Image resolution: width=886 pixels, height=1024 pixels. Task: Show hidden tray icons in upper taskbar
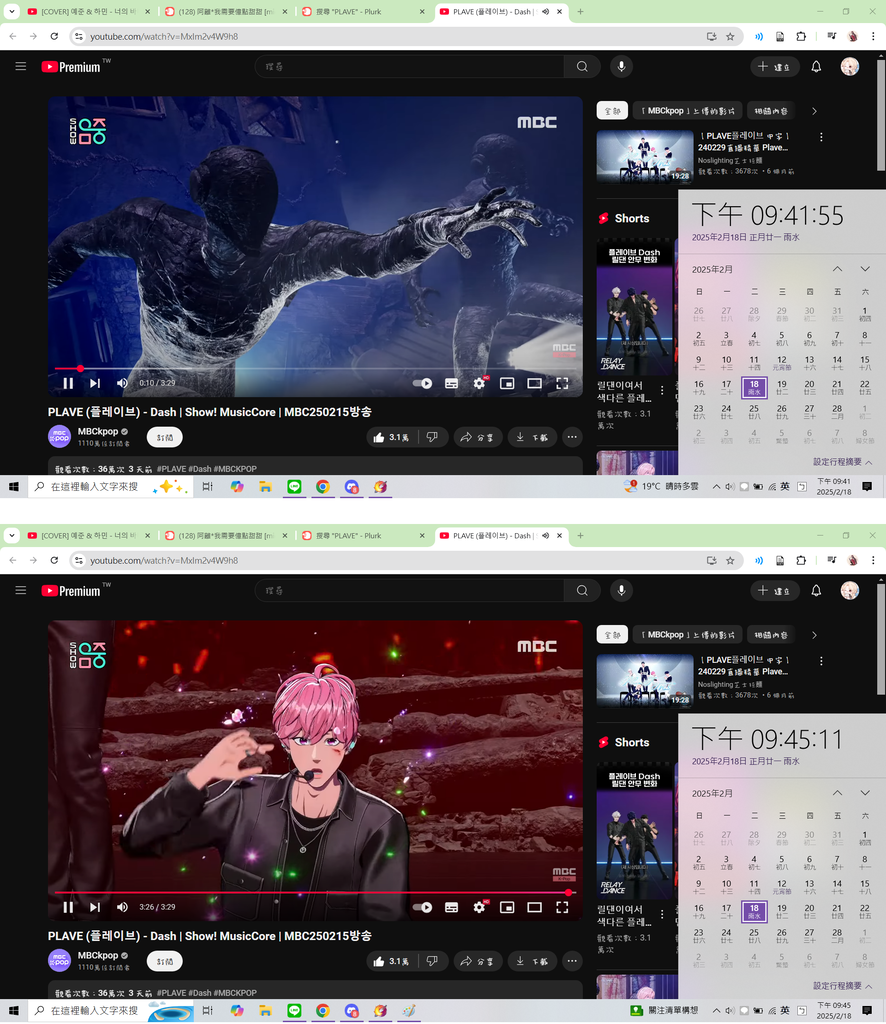pyautogui.click(x=716, y=487)
